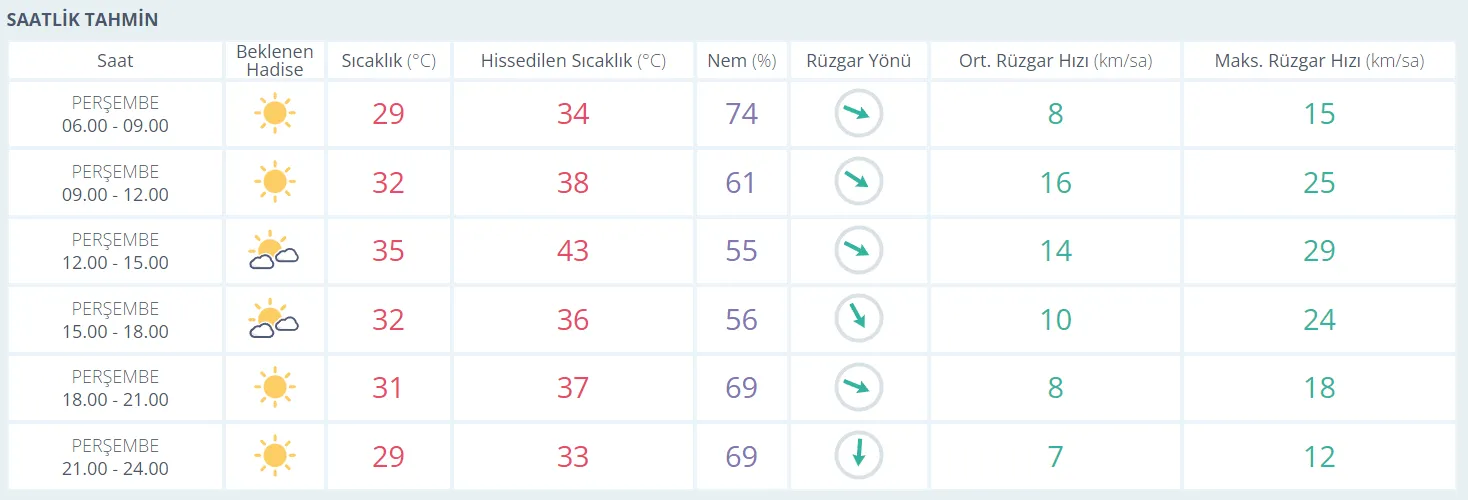Image resolution: width=1468 pixels, height=500 pixels.
Task: Click the Sıcaklık (°C) column header
Action: pos(389,61)
